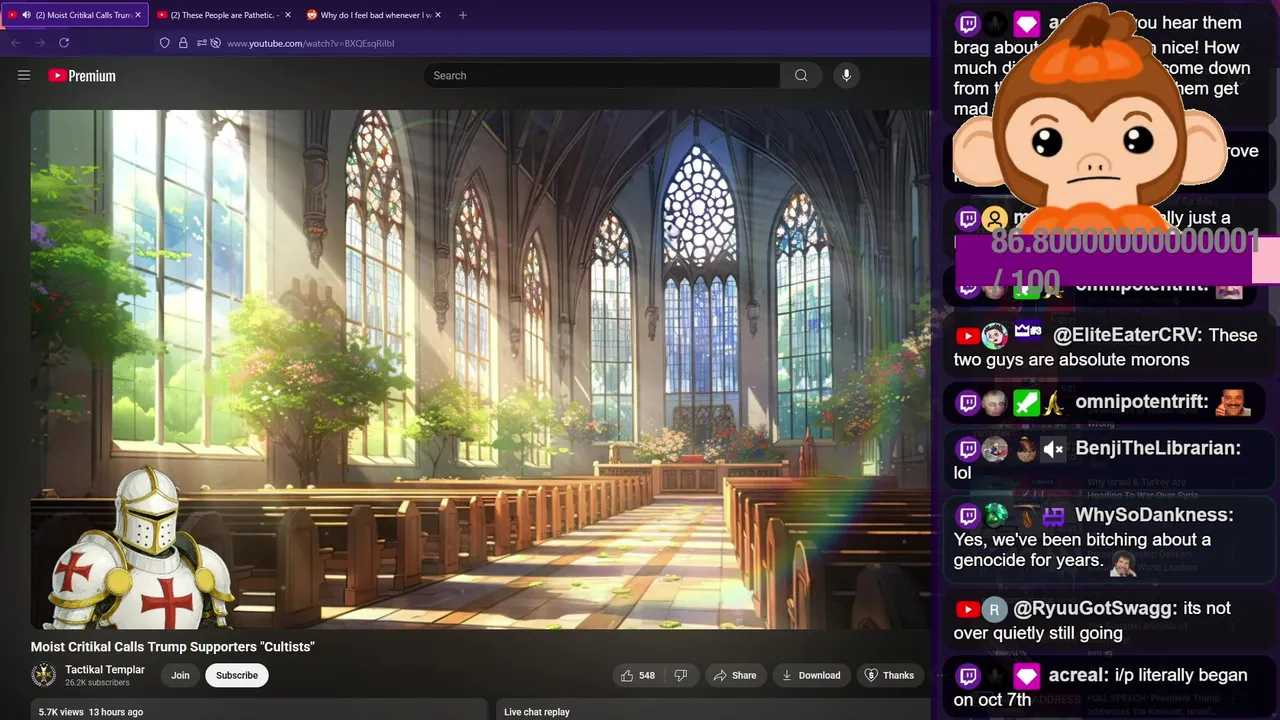
Task: Click the YouTube search input field
Action: [602, 76]
